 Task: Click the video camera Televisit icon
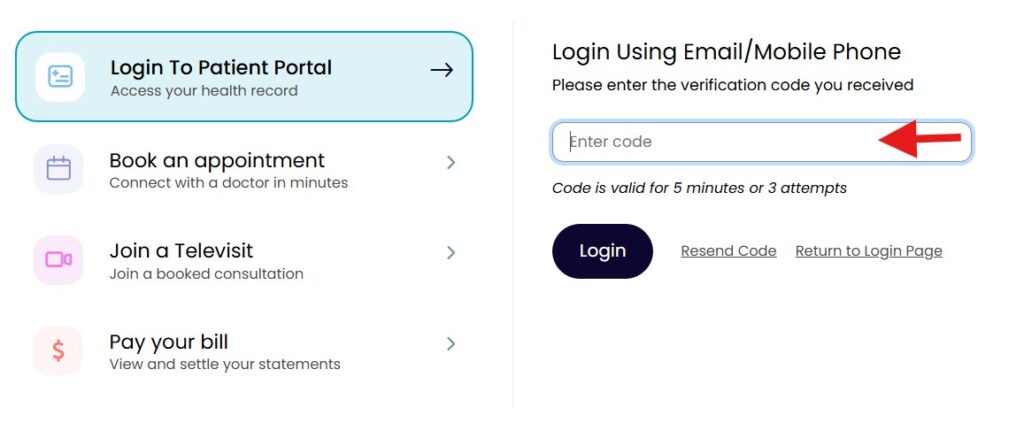pyautogui.click(x=59, y=259)
